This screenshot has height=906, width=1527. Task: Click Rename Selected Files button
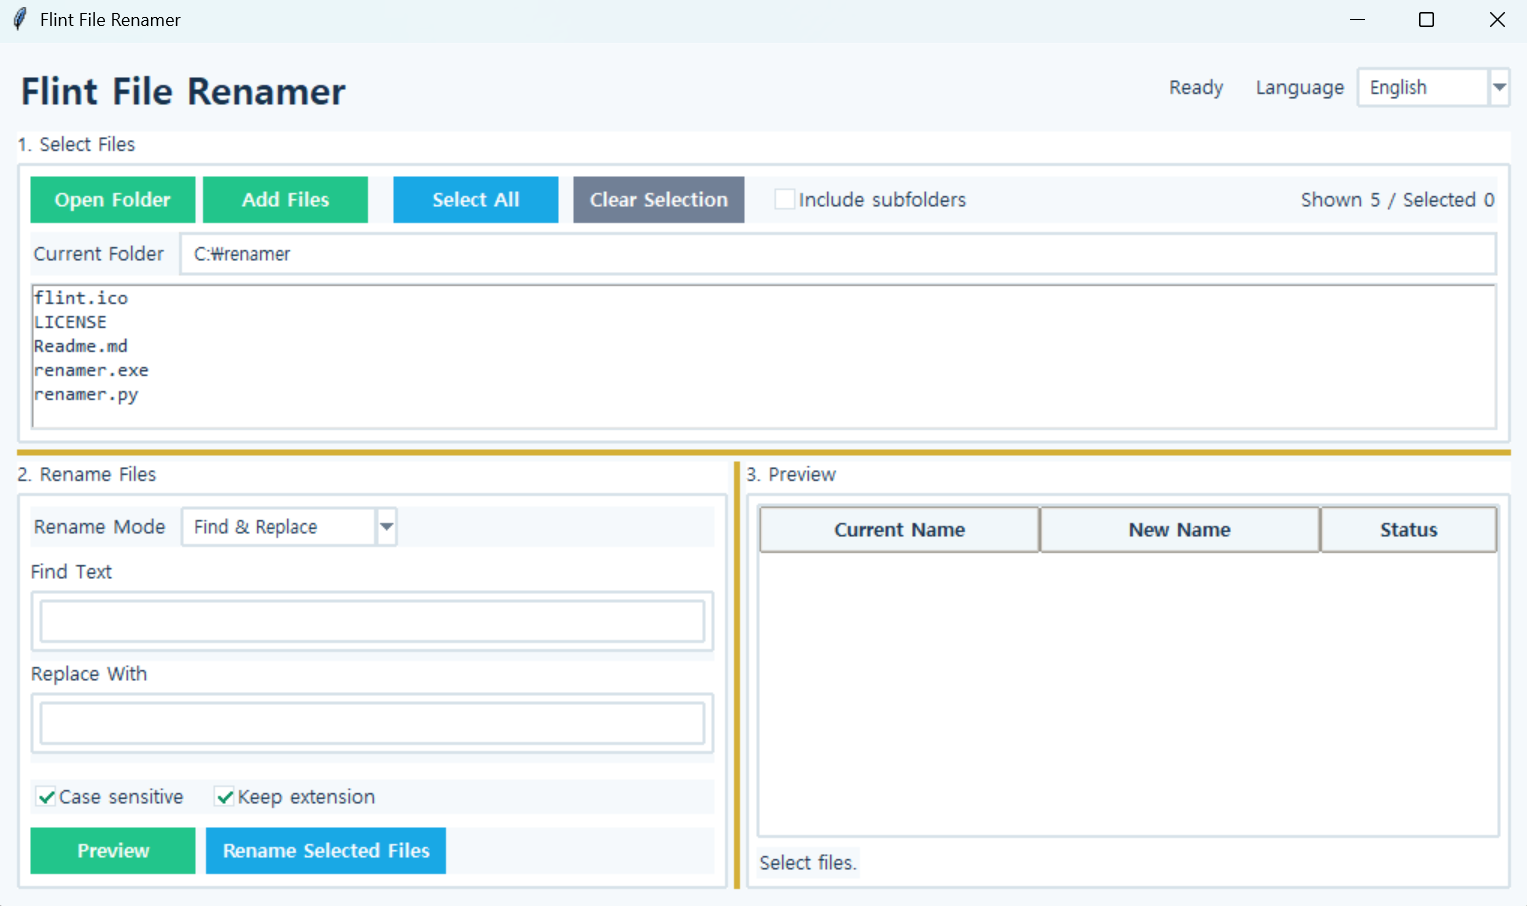click(x=326, y=851)
